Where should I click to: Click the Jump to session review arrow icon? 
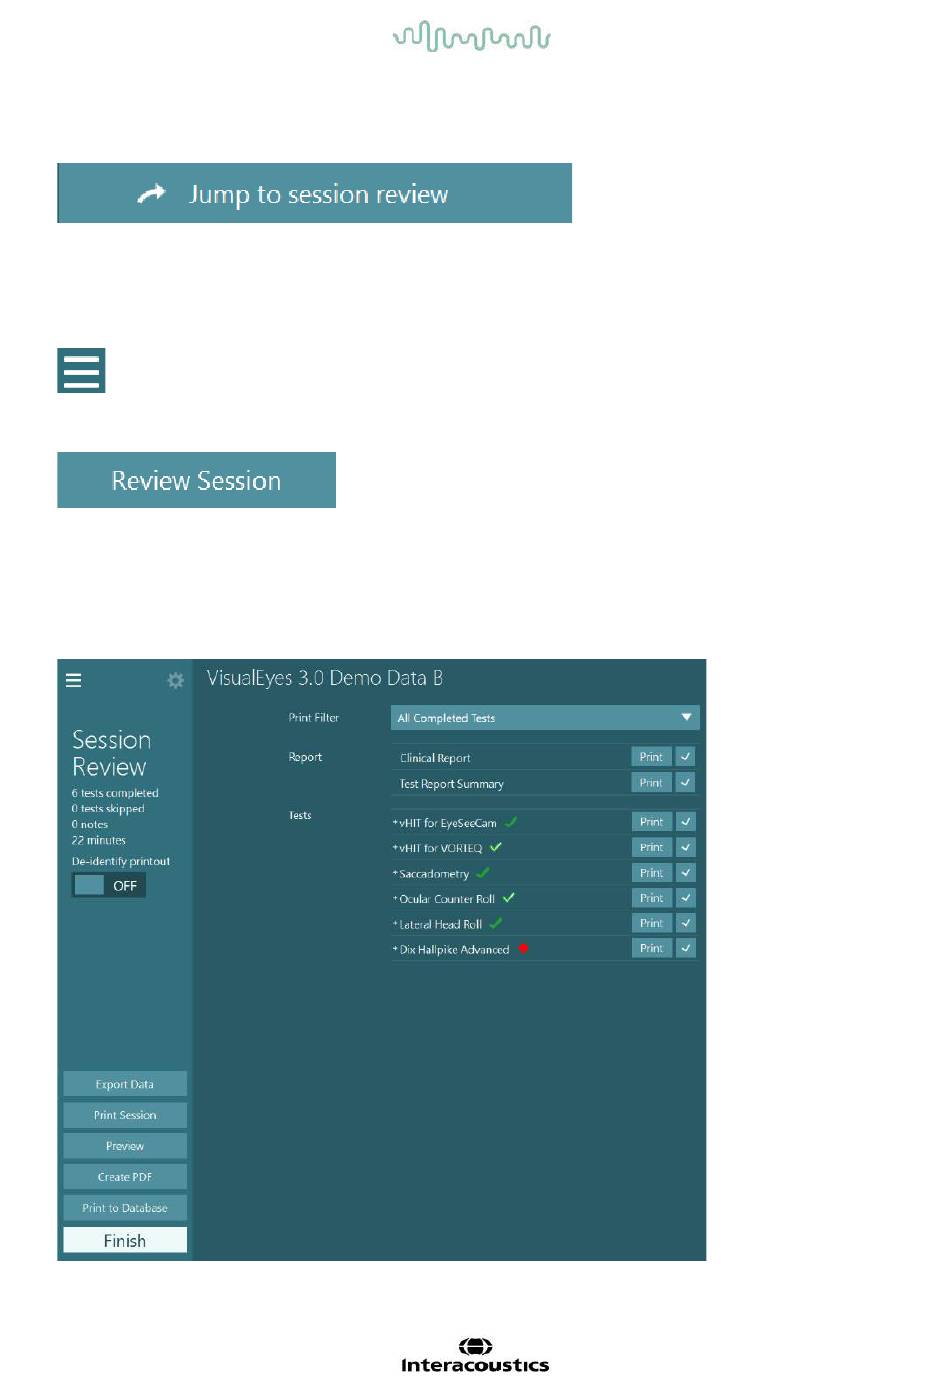(x=151, y=194)
